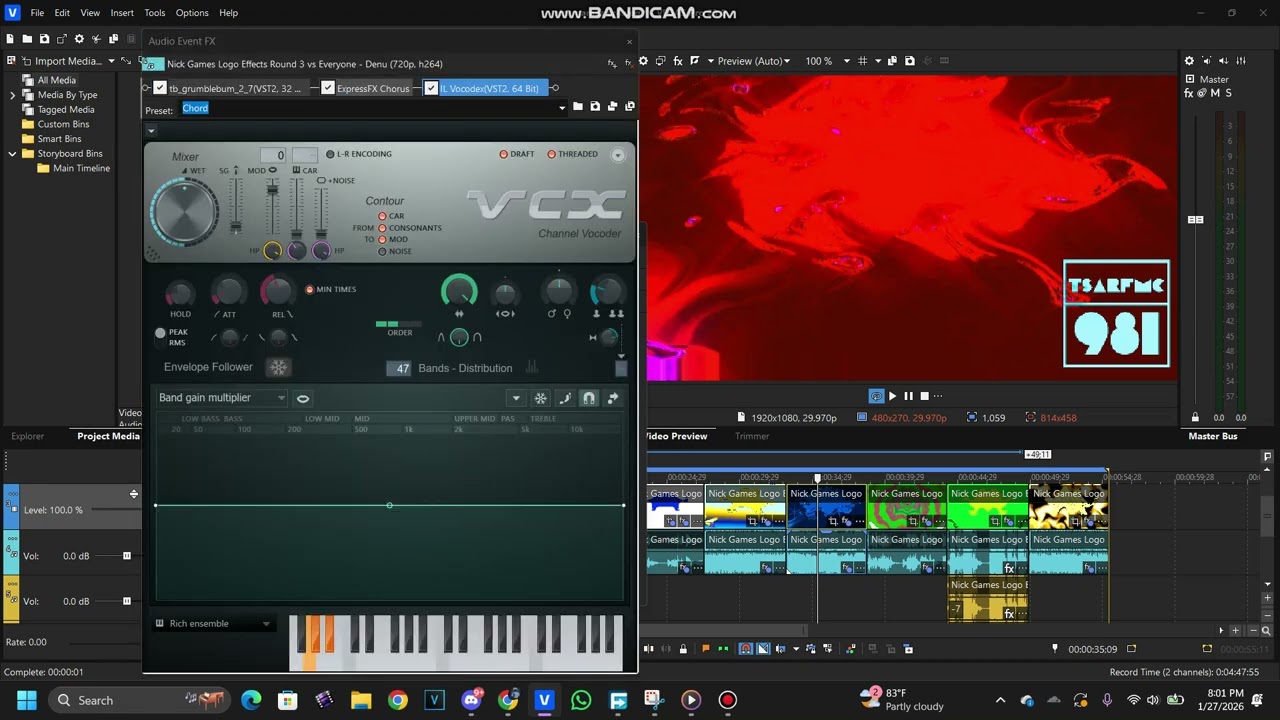Viewport: 1280px width, 720px height.
Task: Uncheck tb_grumblebum_2_7 plug-in checkbox
Action: click(x=160, y=88)
